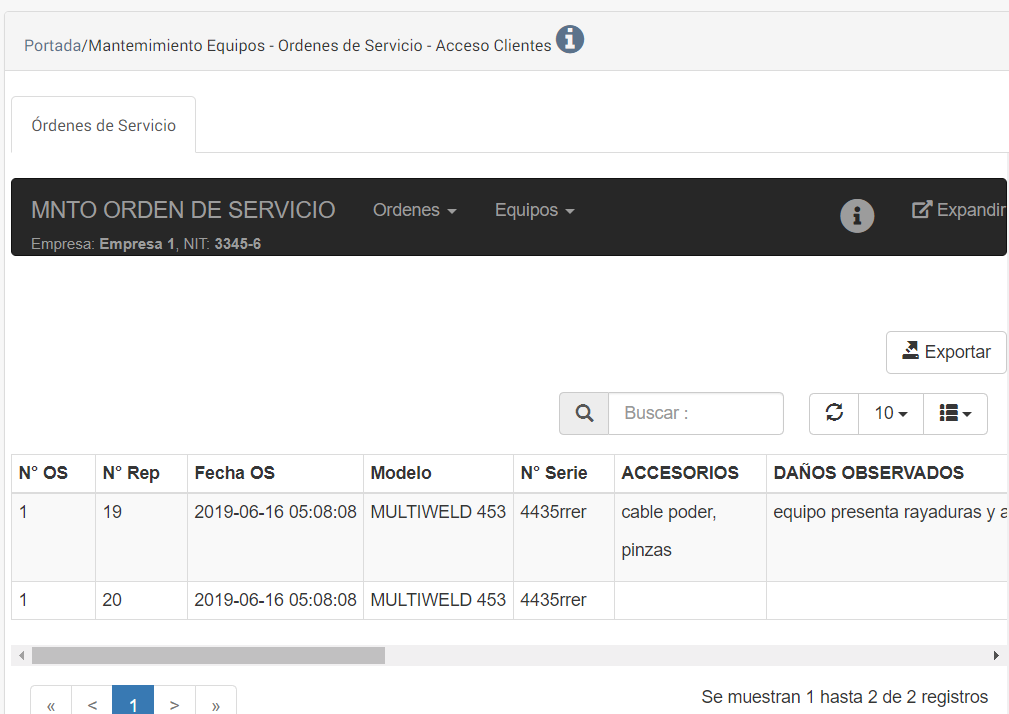Open the Ordenes dropdown menu
Screen dimensions: 1009x714
point(414,210)
